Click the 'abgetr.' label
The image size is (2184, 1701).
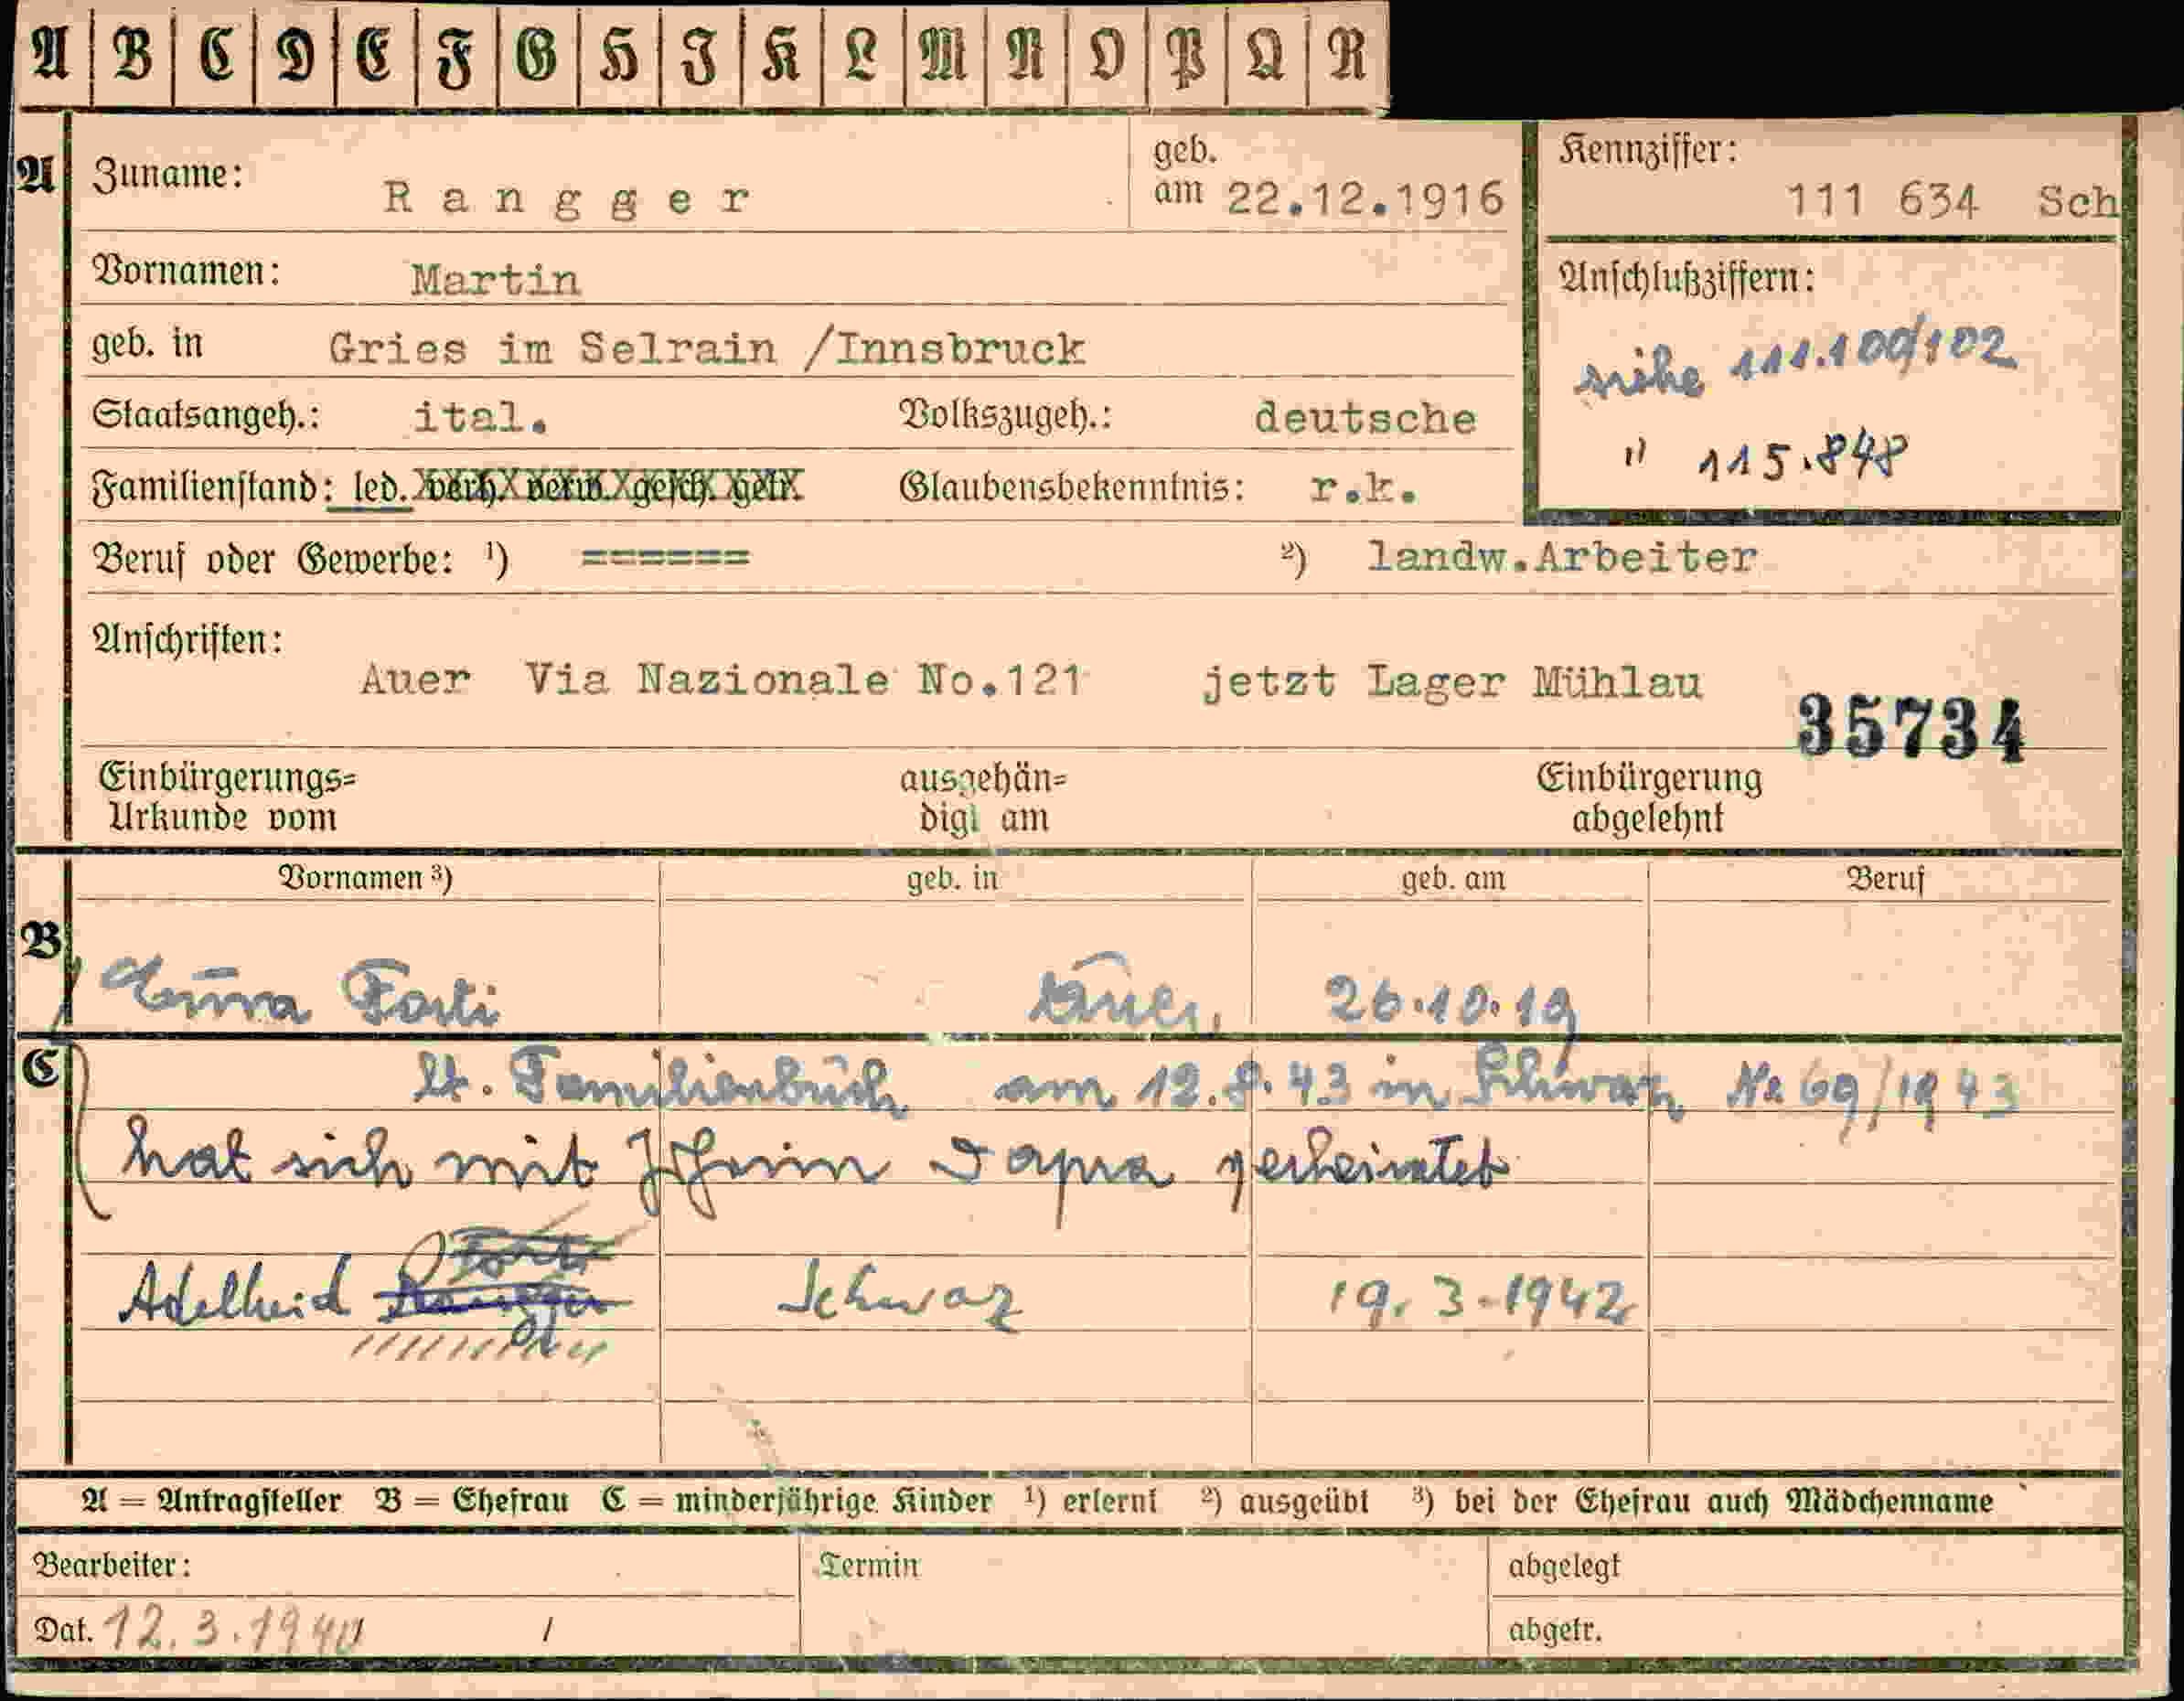point(1555,1630)
